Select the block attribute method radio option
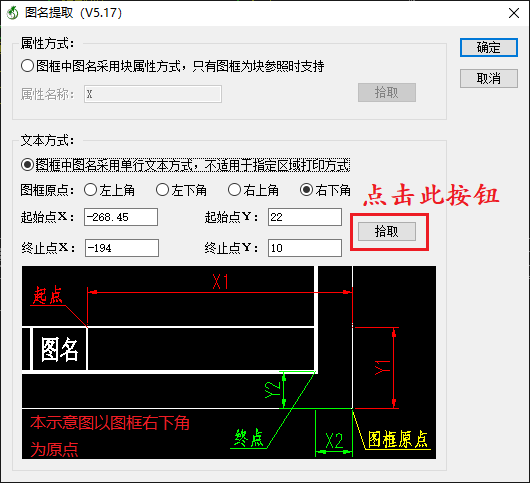The image size is (530, 483). pos(27,66)
